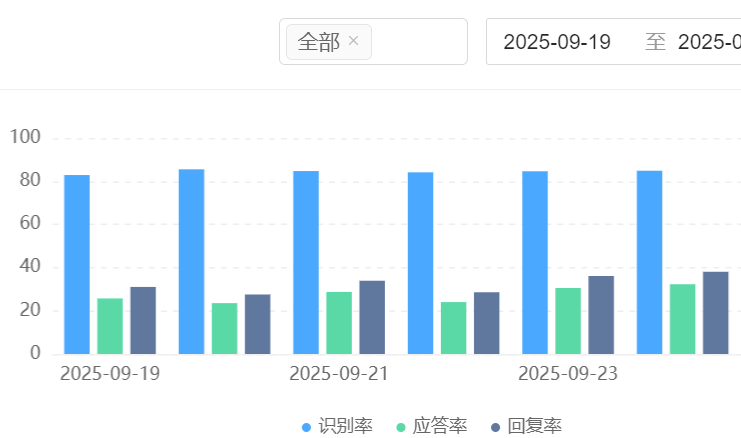Click the dark blue 回复率 bar for 2025-09-23
Image resolution: width=741 pixels, height=438 pixels.
pyautogui.click(x=601, y=315)
